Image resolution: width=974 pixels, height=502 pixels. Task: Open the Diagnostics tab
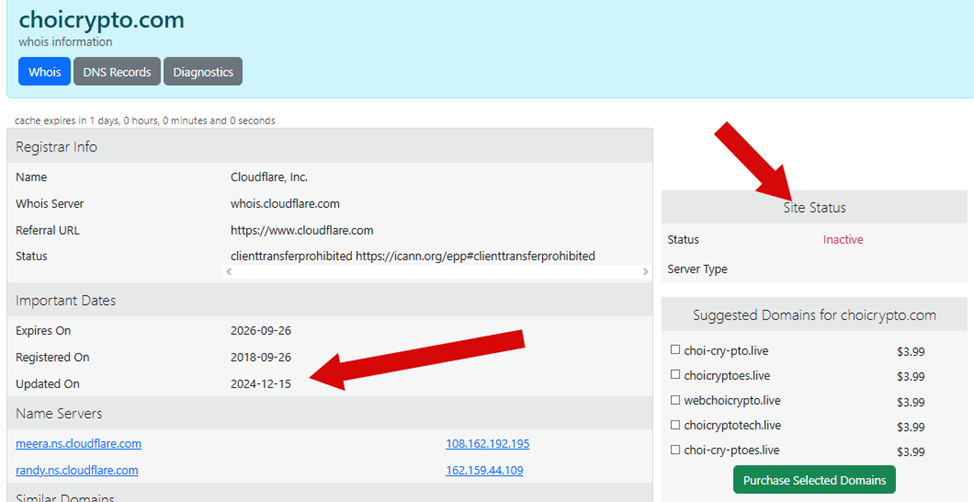click(x=203, y=71)
